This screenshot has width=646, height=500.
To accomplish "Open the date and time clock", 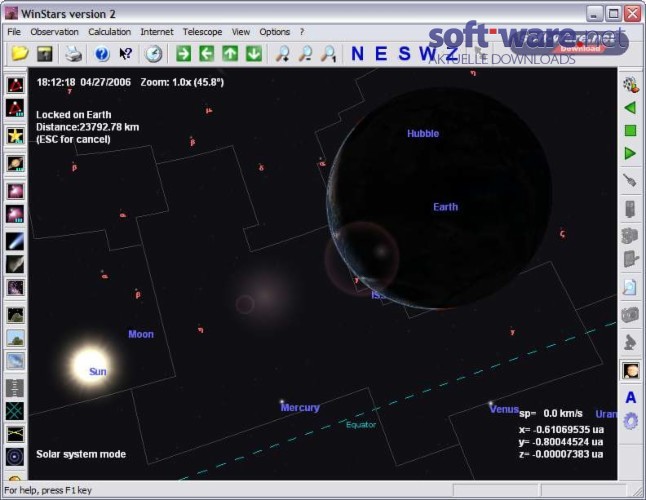I will [x=154, y=54].
